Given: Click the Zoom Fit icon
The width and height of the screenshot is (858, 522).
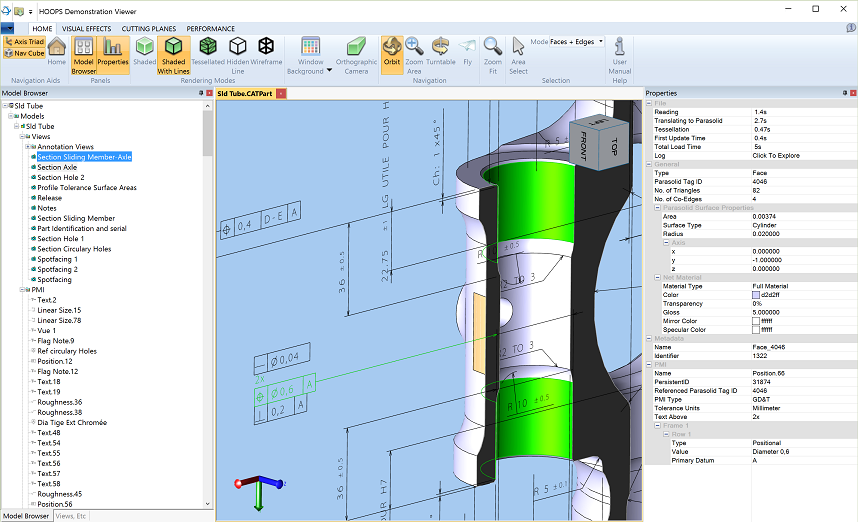Looking at the screenshot, I should (492, 50).
